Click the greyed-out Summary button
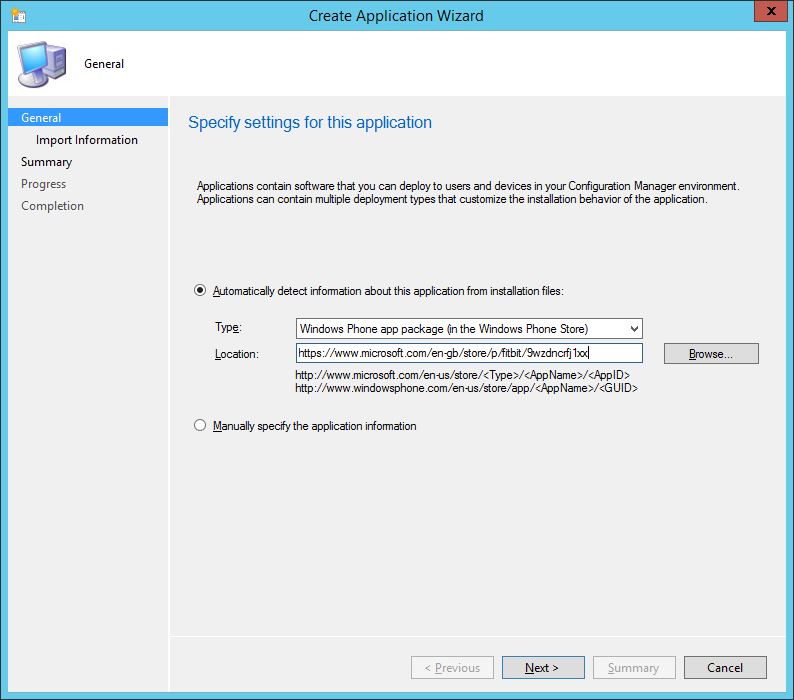Viewport: 794px width, 700px height. pyautogui.click(x=634, y=668)
